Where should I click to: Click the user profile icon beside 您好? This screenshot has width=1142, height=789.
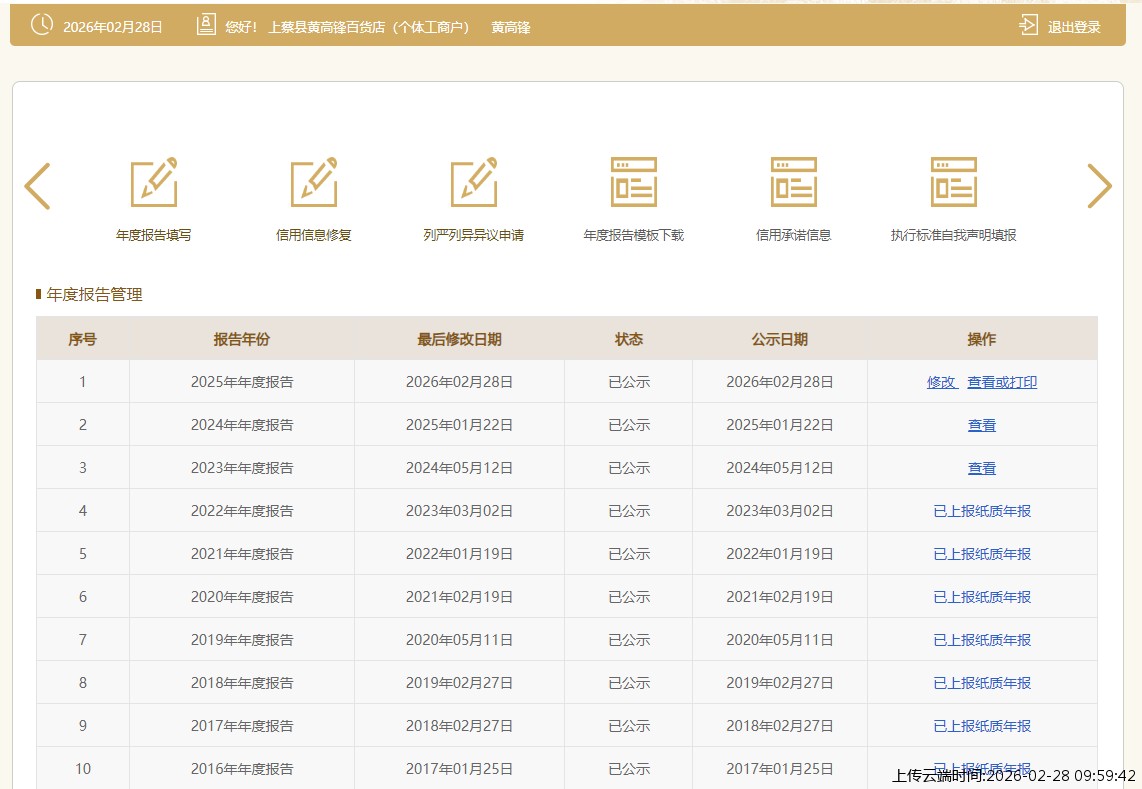point(206,26)
